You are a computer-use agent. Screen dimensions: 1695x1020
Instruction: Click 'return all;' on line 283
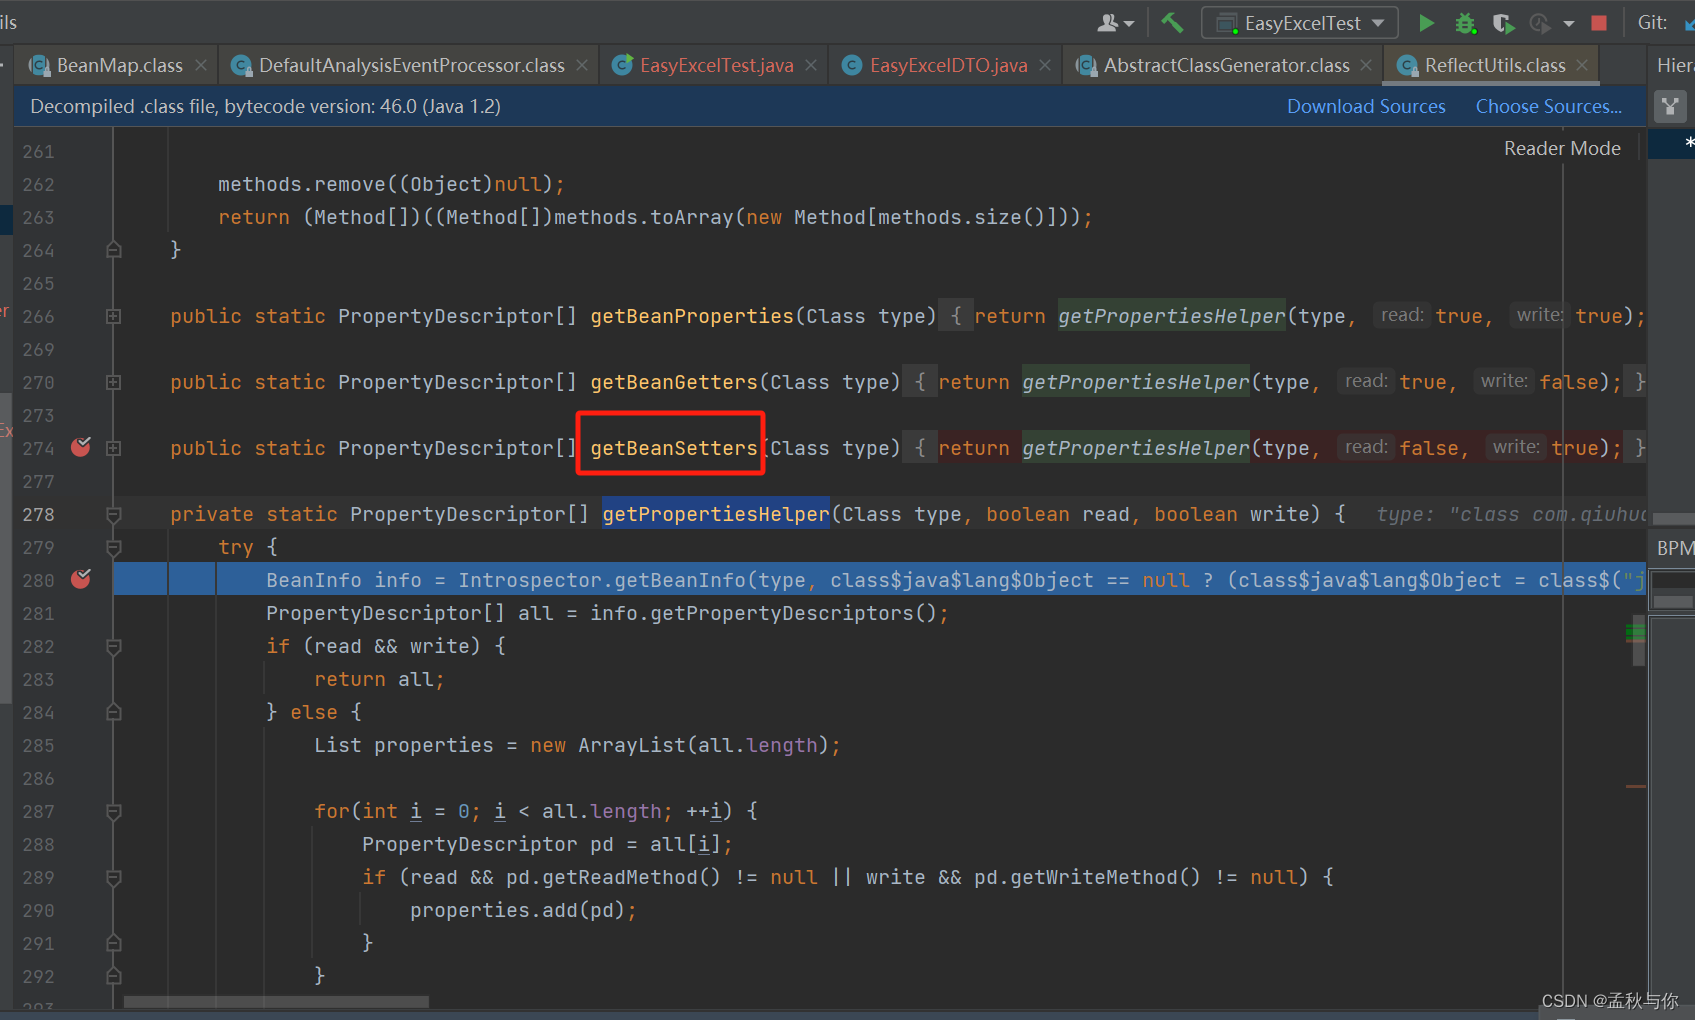[379, 679]
